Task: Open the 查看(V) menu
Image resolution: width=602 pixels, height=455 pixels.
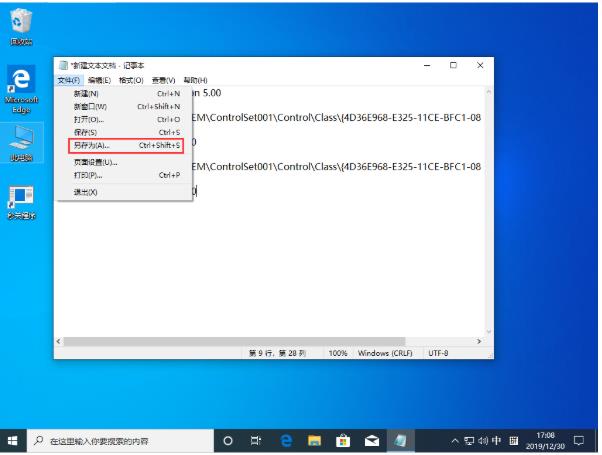Action: click(163, 80)
